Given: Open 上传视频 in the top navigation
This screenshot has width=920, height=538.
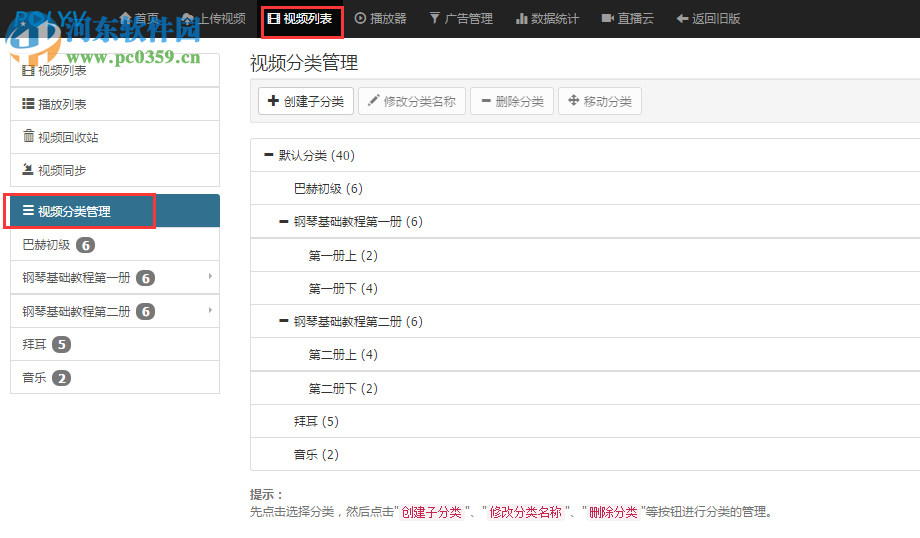Looking at the screenshot, I should point(214,19).
